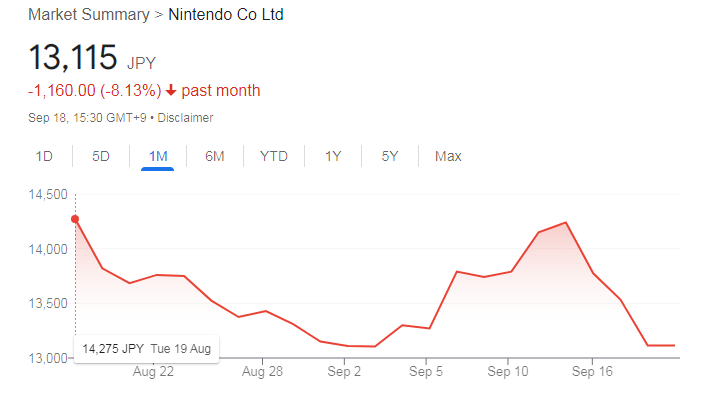Show the Max time range chart
This screenshot has width=715, height=393.
pyautogui.click(x=448, y=156)
